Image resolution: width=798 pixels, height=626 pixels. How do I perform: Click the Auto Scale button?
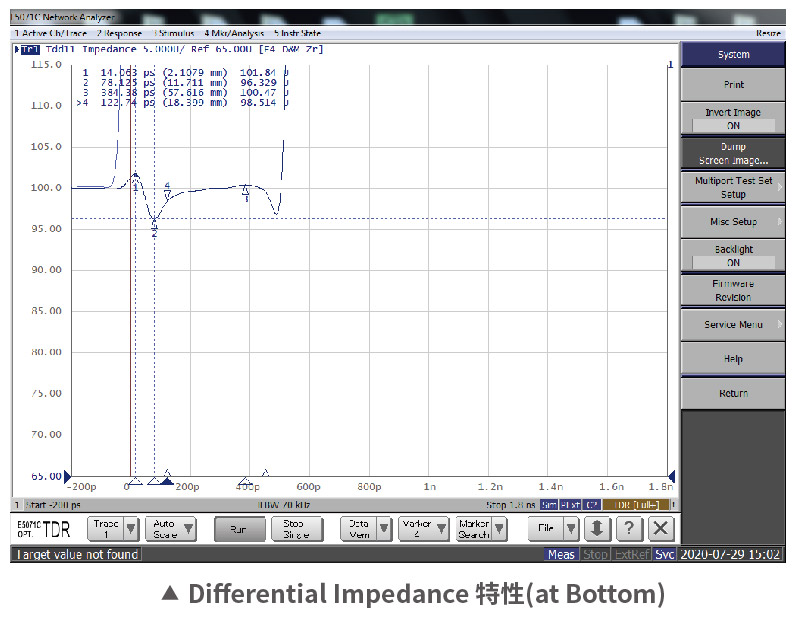click(x=164, y=529)
